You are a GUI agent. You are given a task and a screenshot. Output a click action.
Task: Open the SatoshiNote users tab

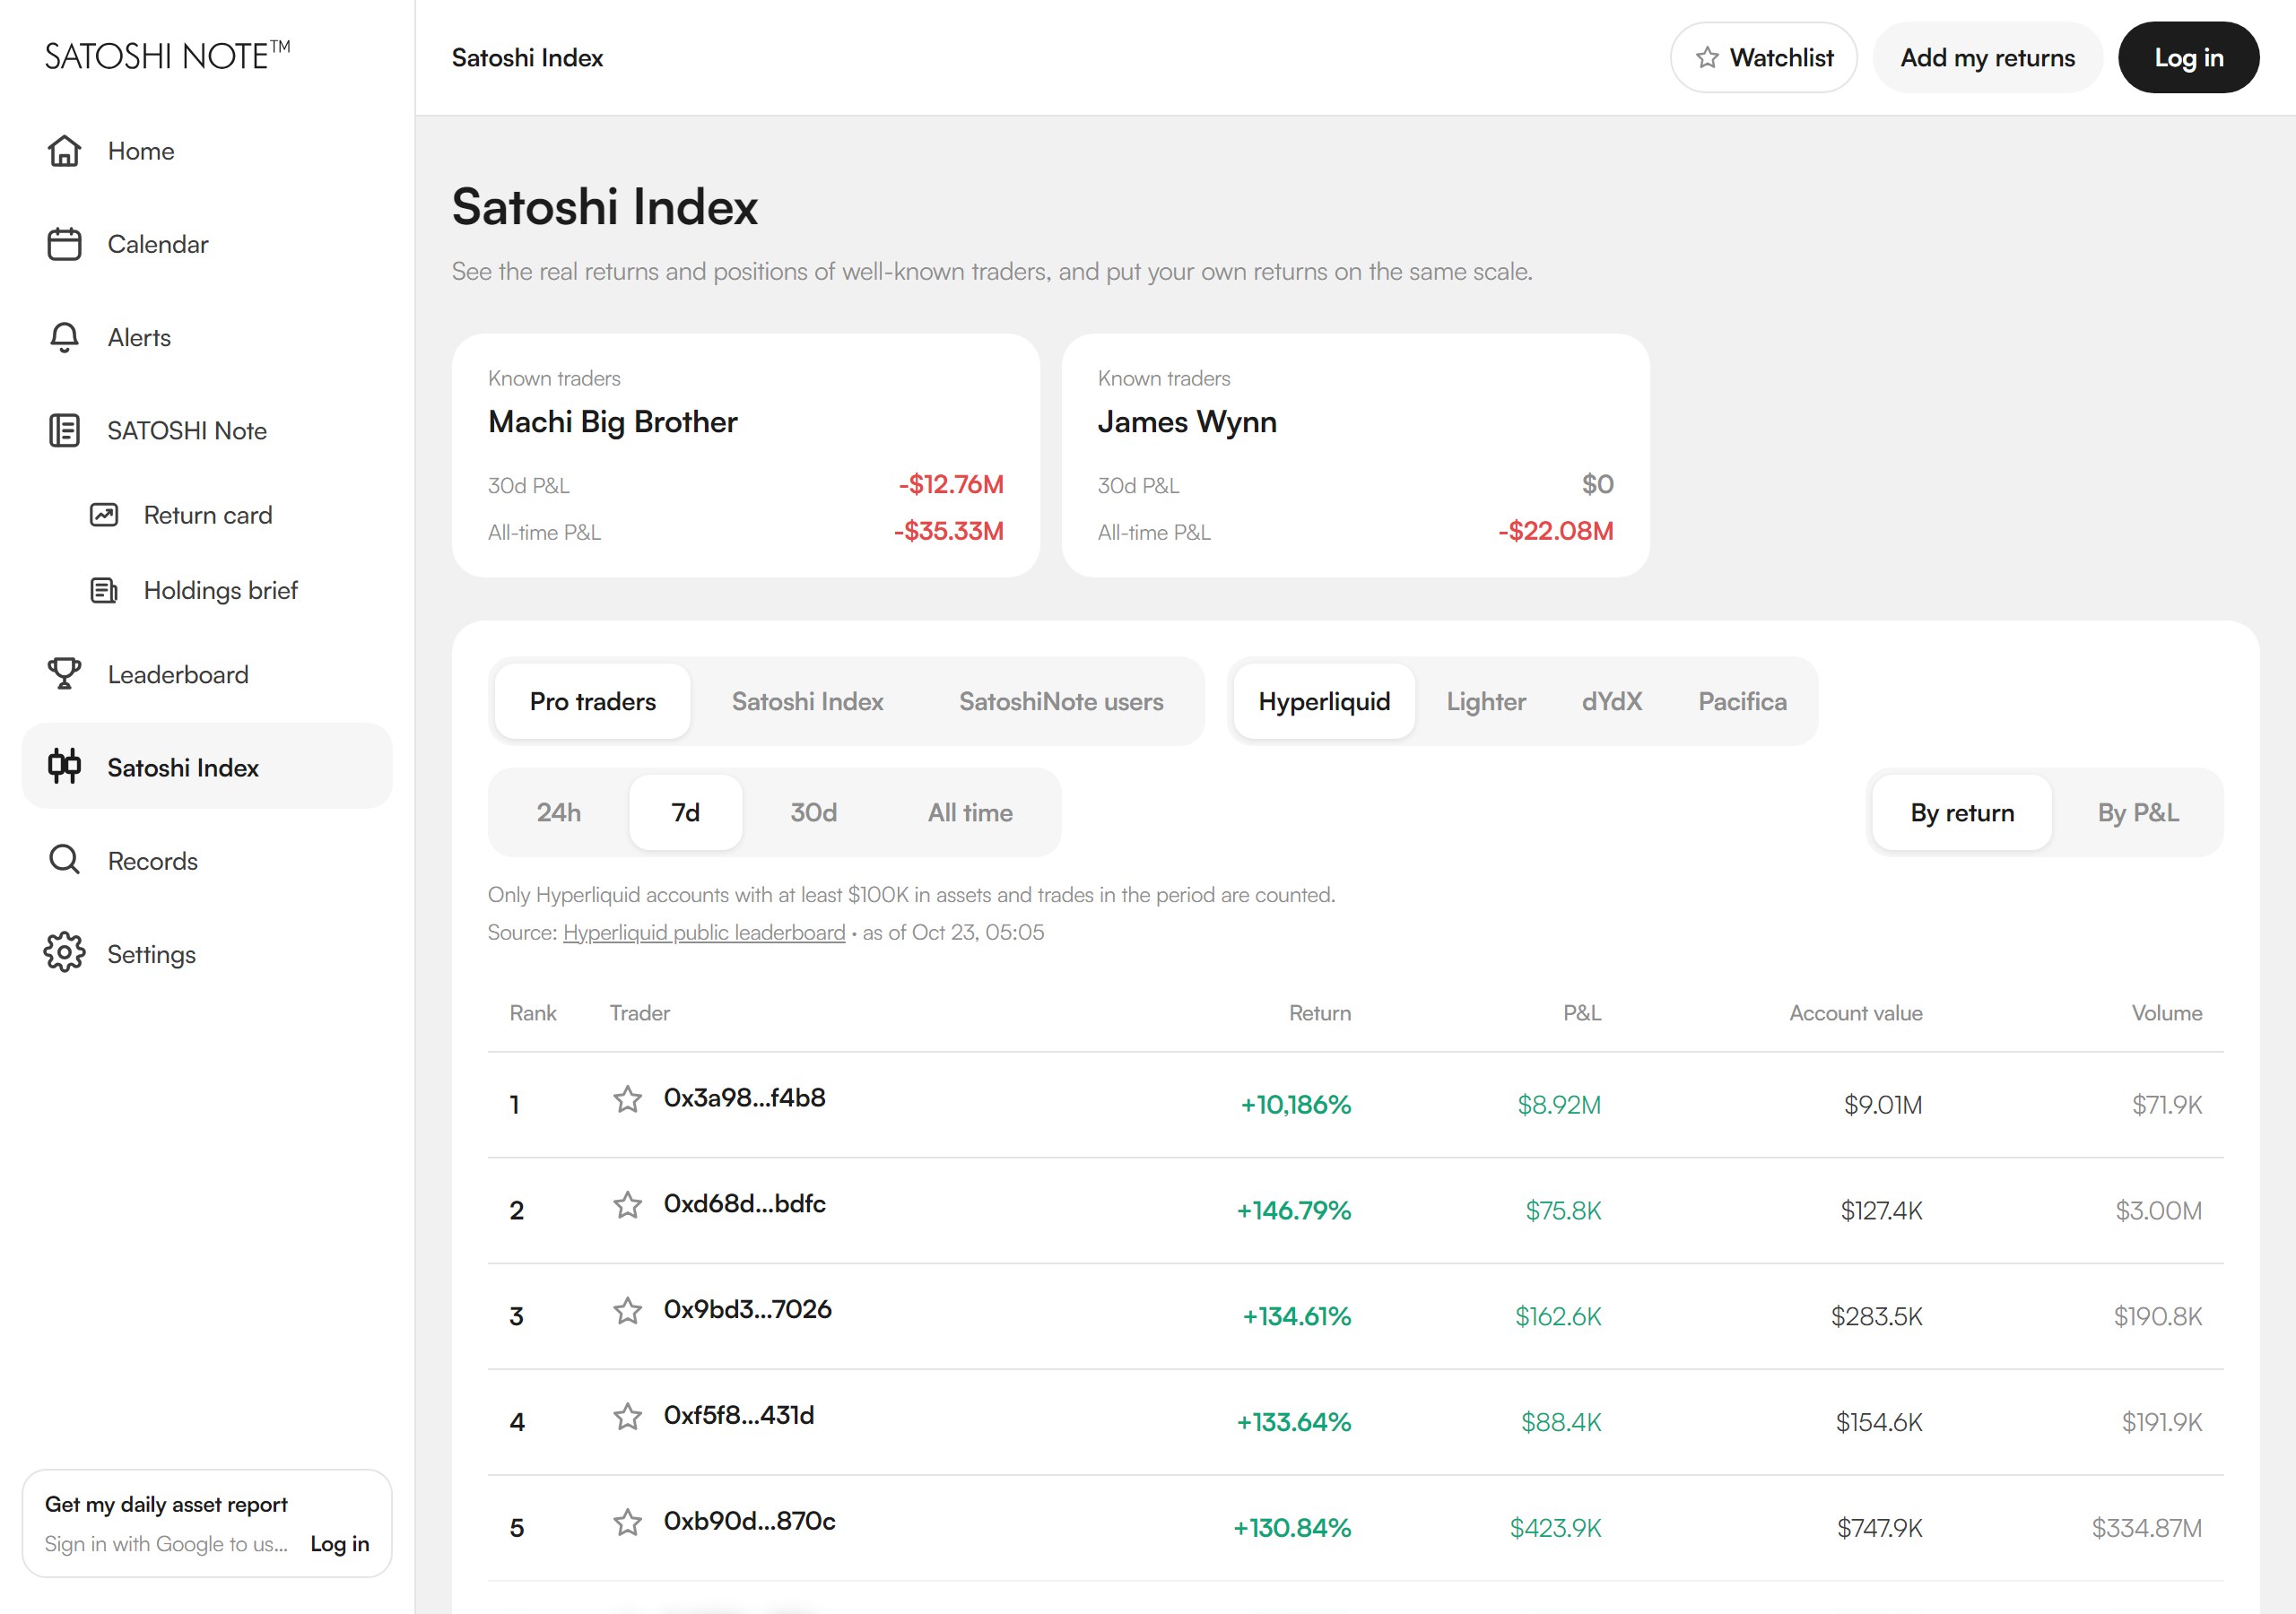click(x=1061, y=701)
